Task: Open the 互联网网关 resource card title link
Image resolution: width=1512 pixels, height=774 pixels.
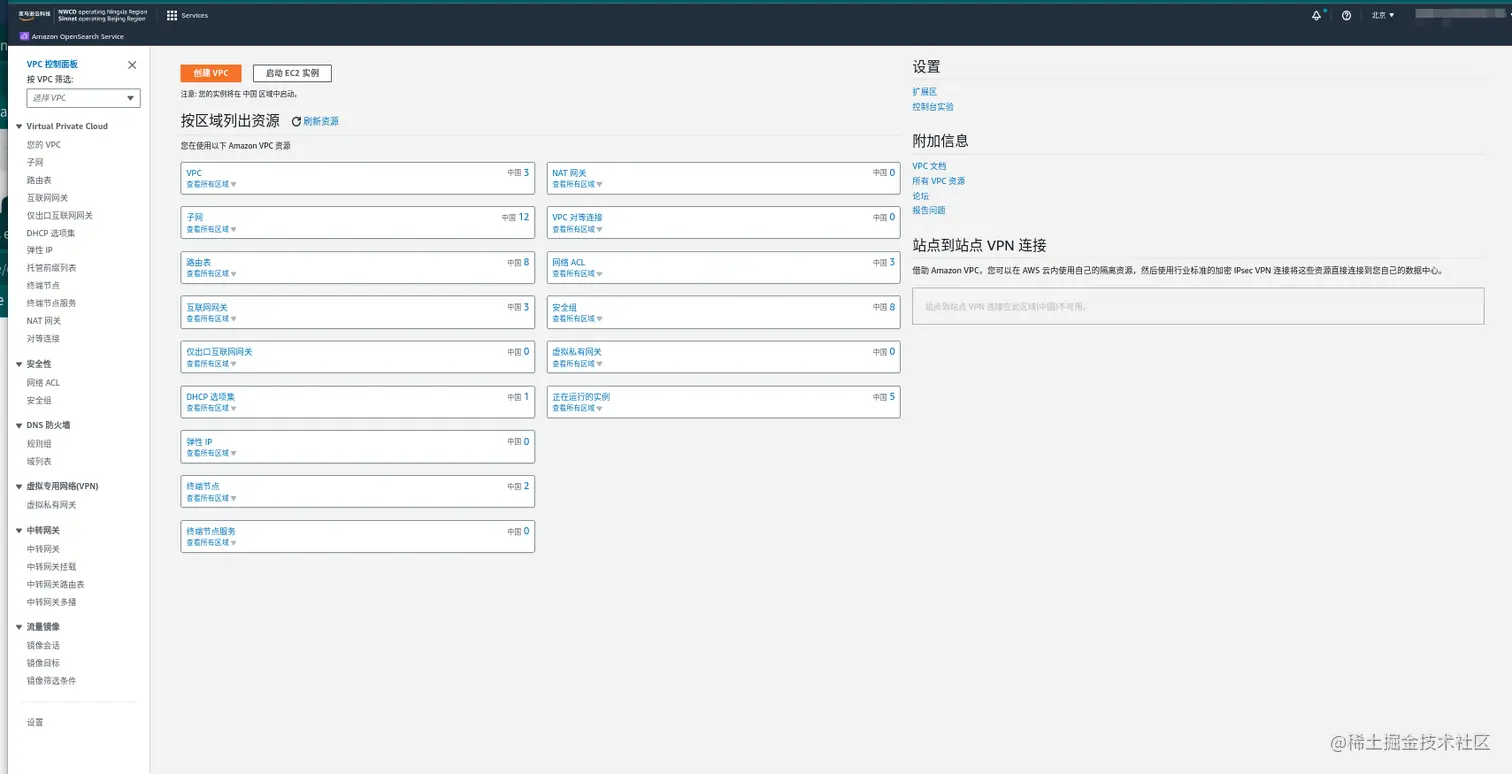Action: pyautogui.click(x=207, y=307)
